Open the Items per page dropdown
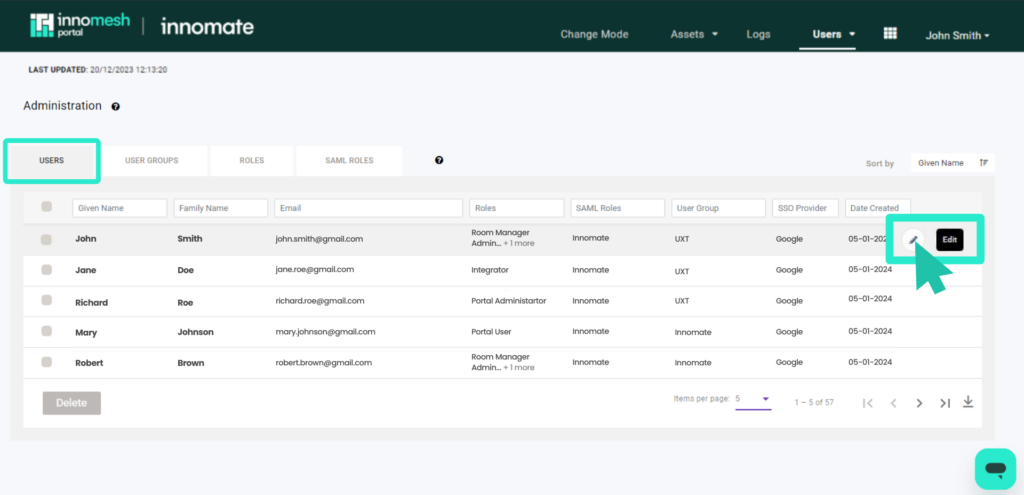 (753, 399)
